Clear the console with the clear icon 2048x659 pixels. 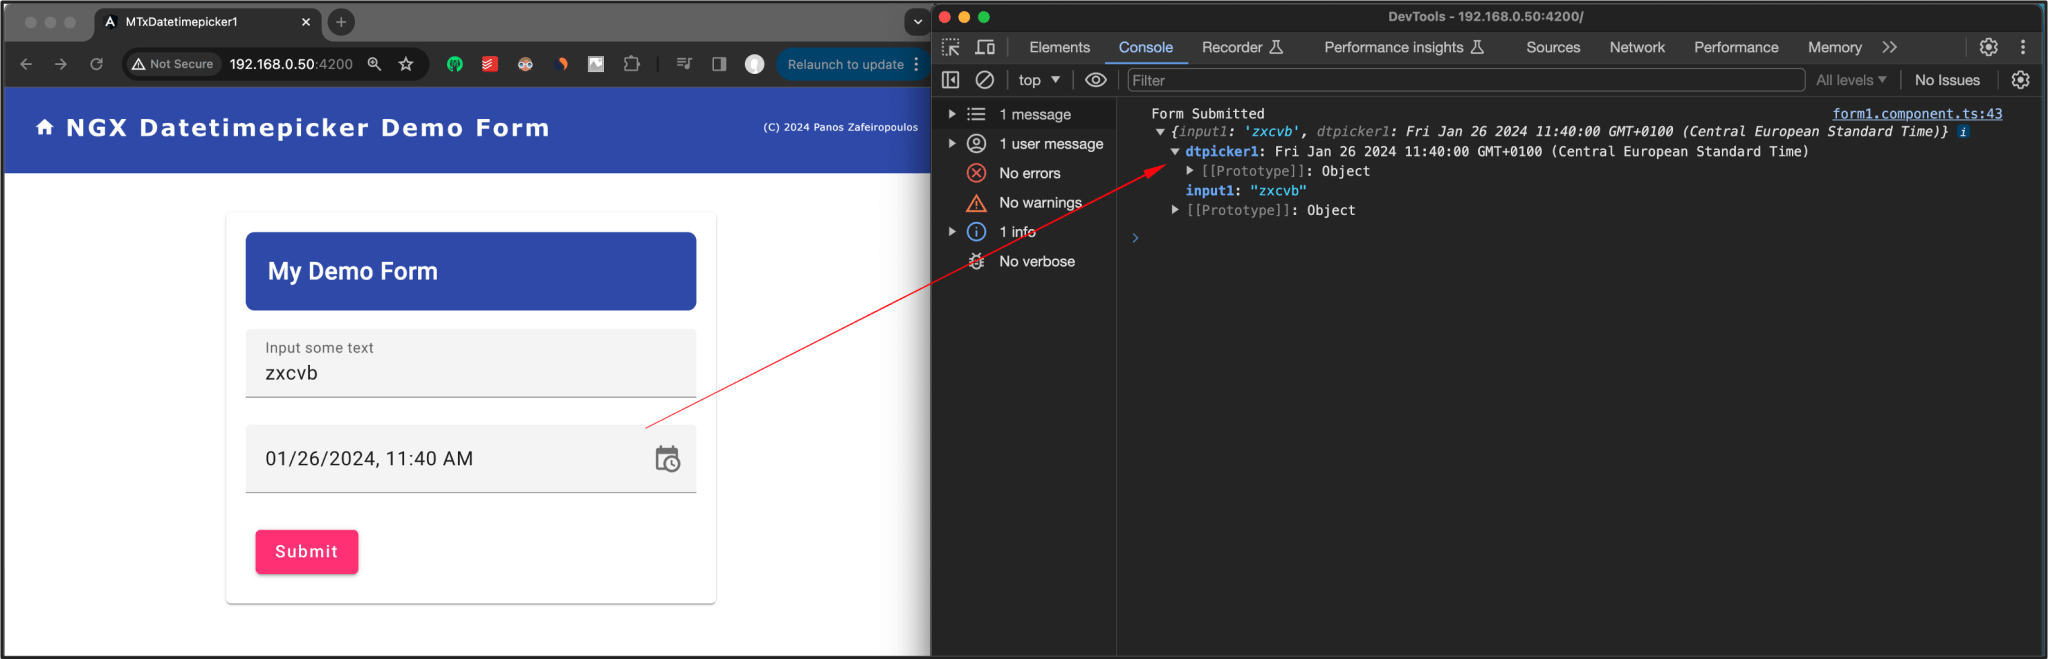(985, 80)
